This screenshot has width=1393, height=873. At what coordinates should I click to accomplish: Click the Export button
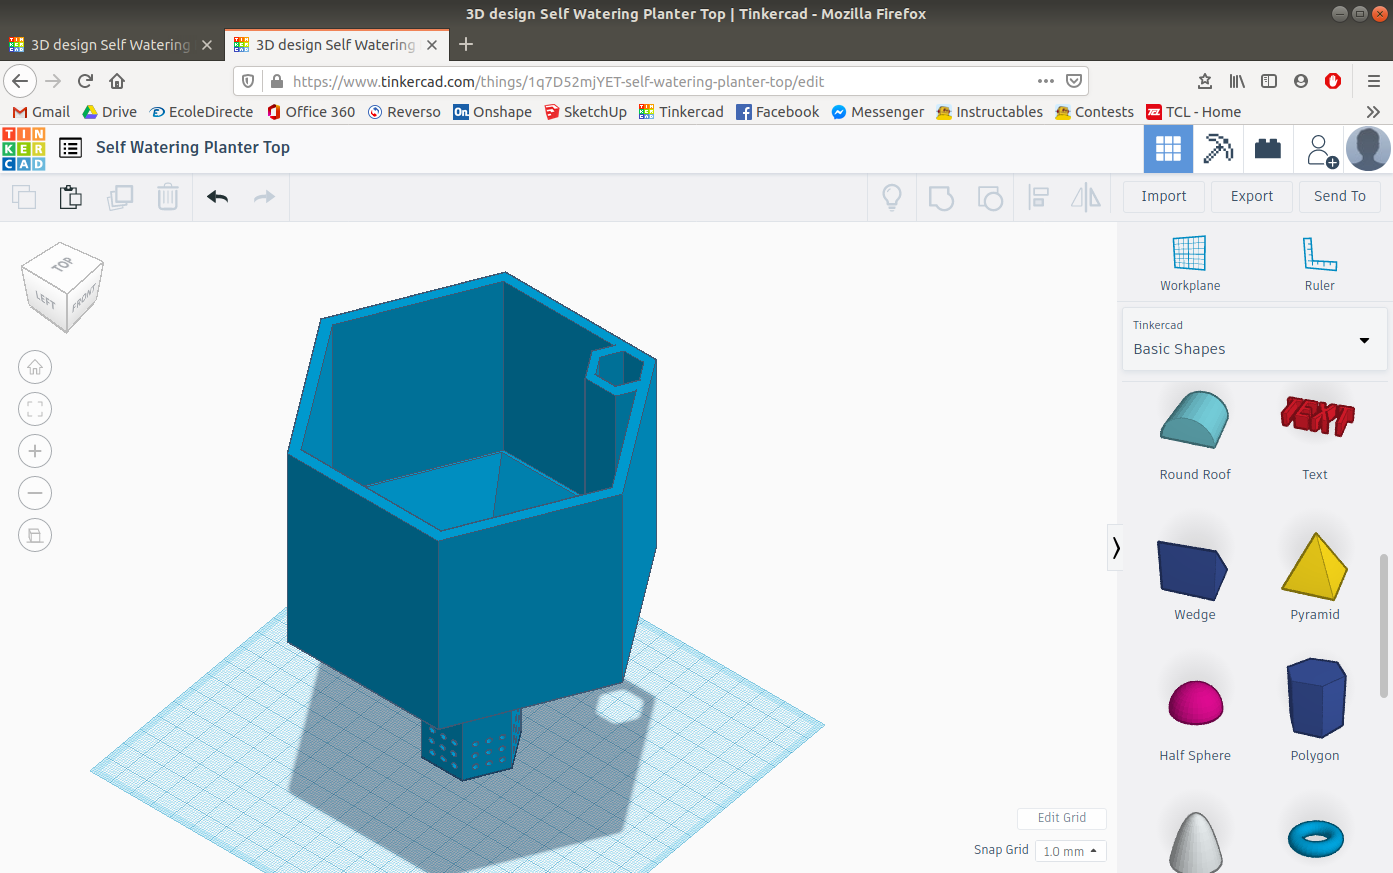1251,196
